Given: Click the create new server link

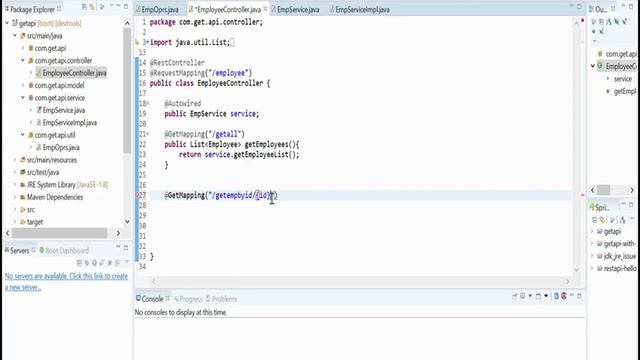Looking at the screenshot, I should click(x=66, y=282).
